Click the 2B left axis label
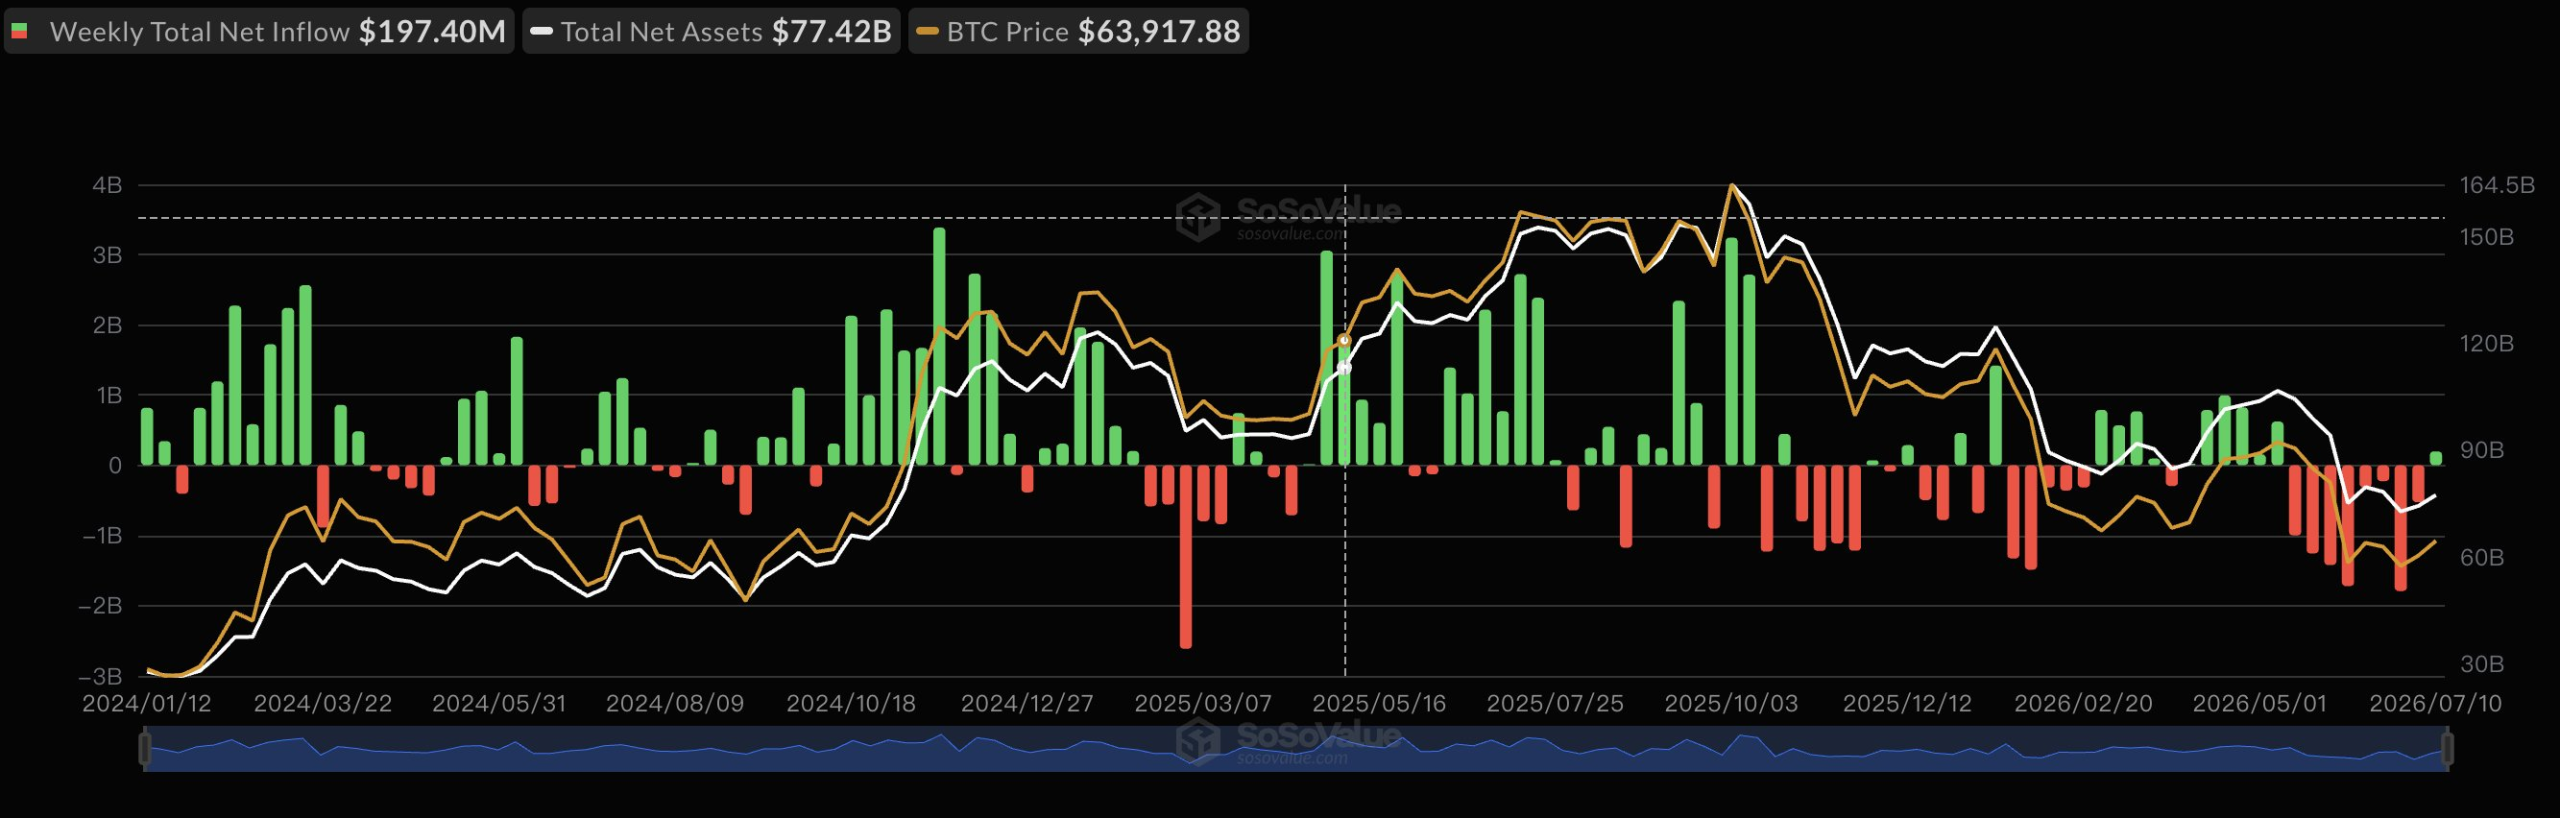2560x818 pixels. click(x=107, y=325)
